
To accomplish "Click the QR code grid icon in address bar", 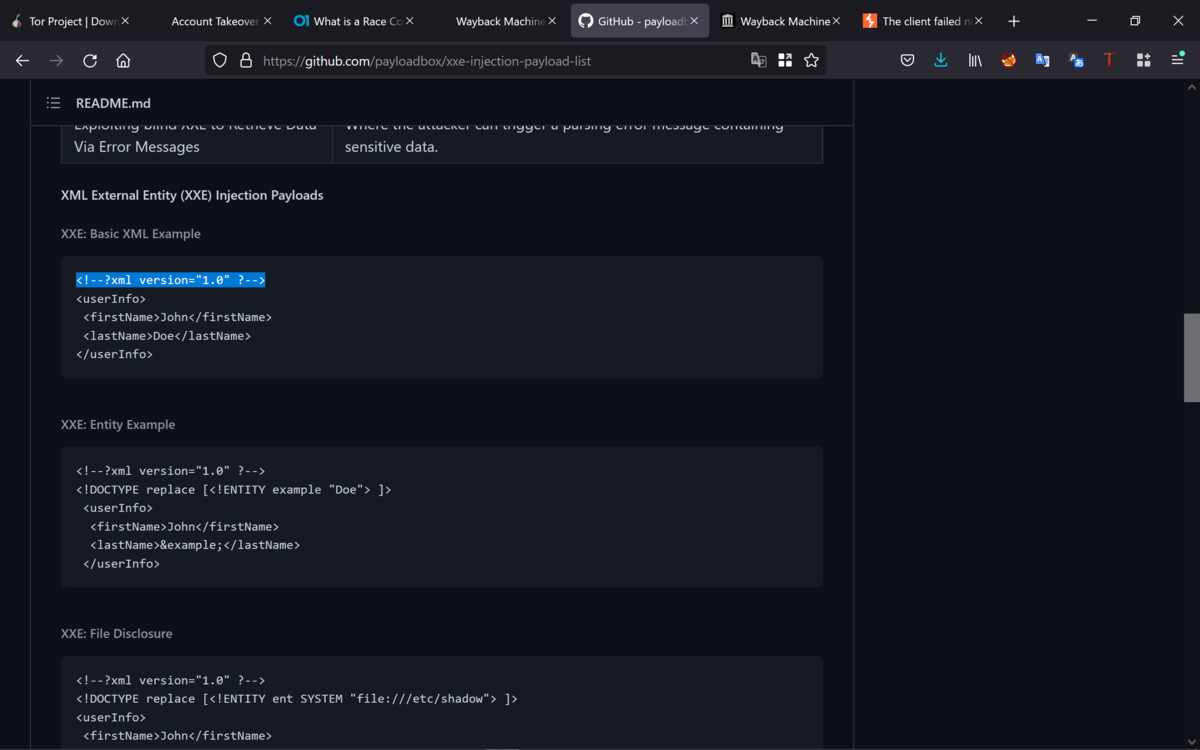I will pyautogui.click(x=785, y=61).
